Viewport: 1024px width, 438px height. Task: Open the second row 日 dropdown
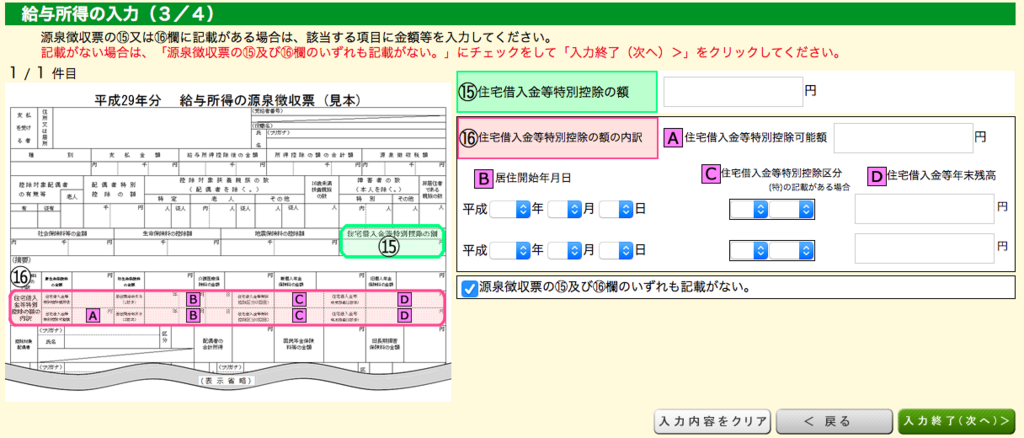pyautogui.click(x=616, y=249)
